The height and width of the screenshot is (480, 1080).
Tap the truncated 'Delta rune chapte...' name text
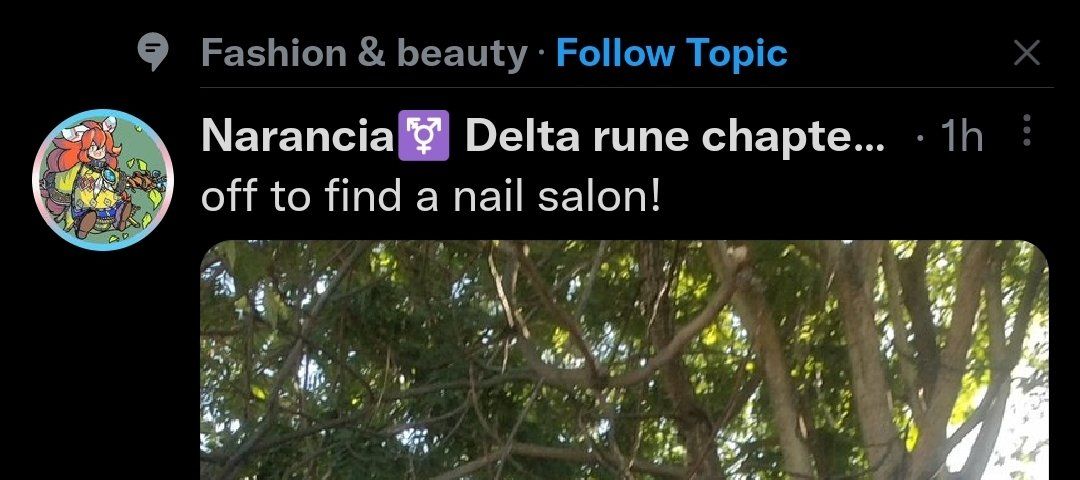(x=674, y=136)
